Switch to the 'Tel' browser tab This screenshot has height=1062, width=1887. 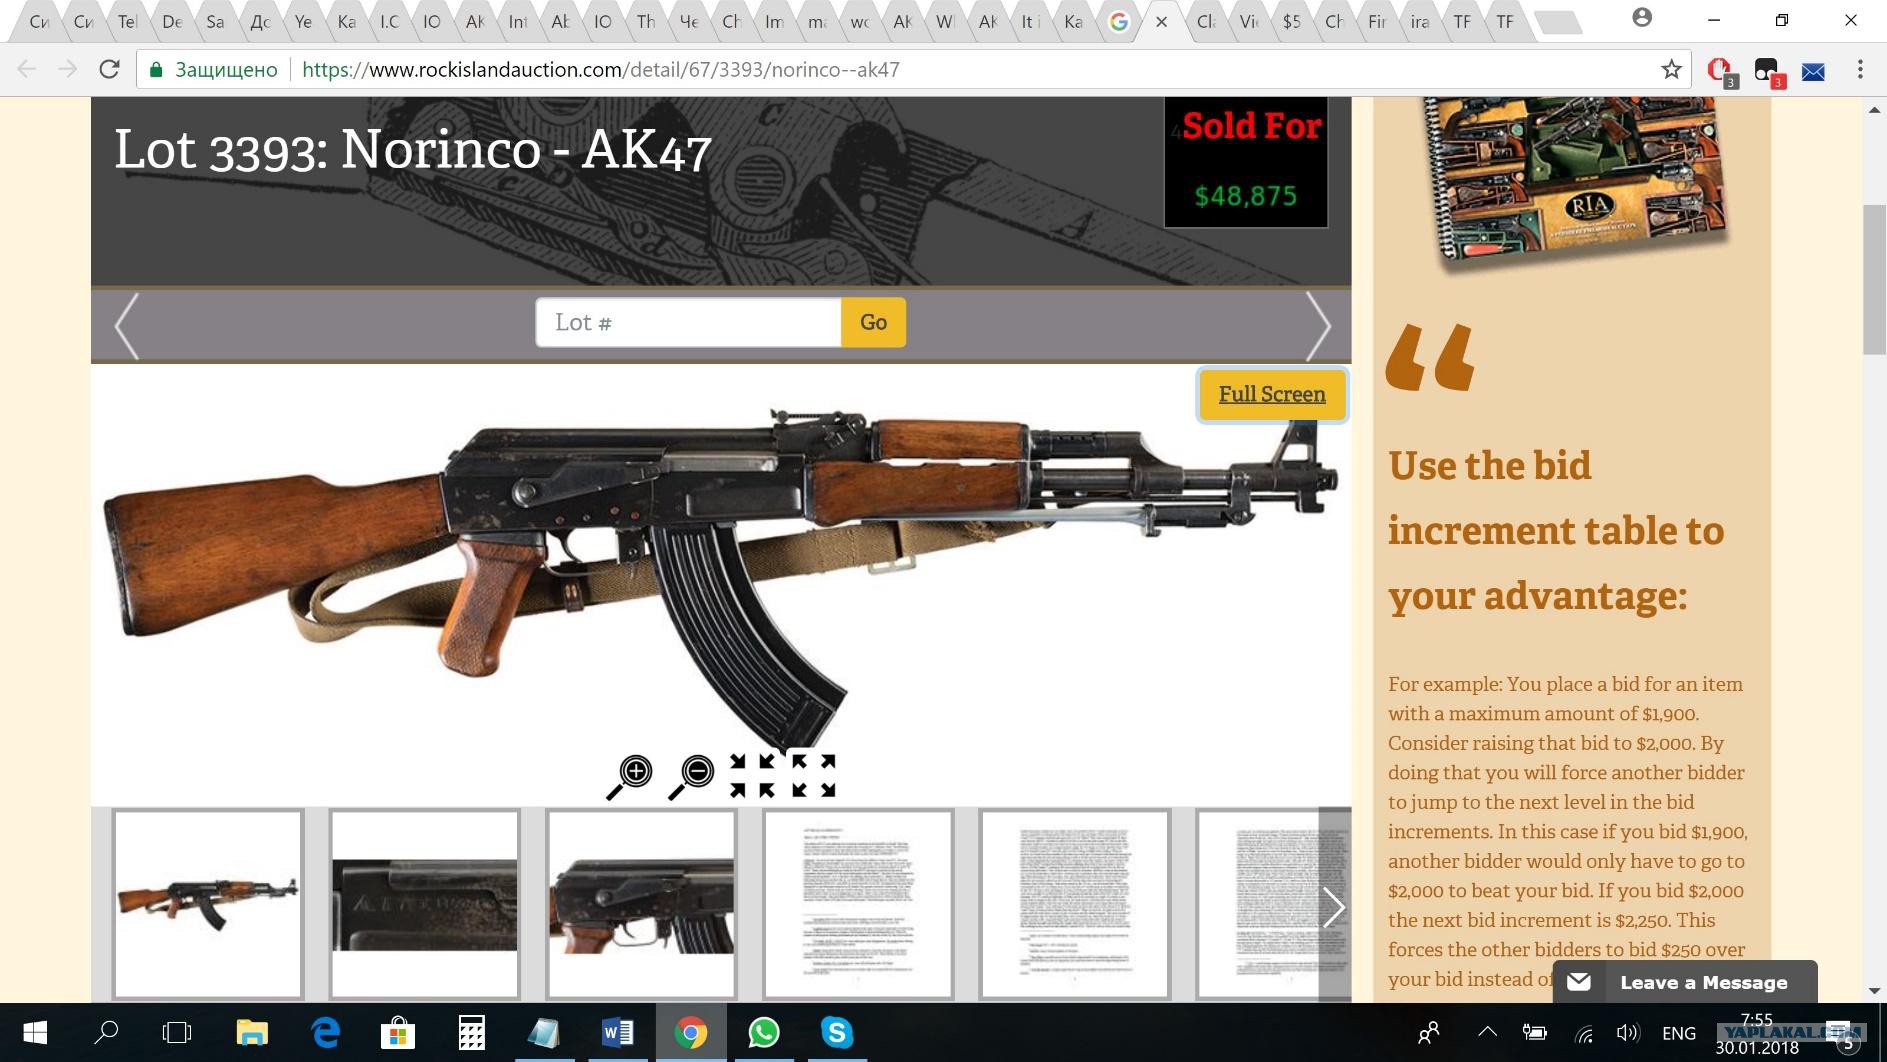[x=127, y=21]
